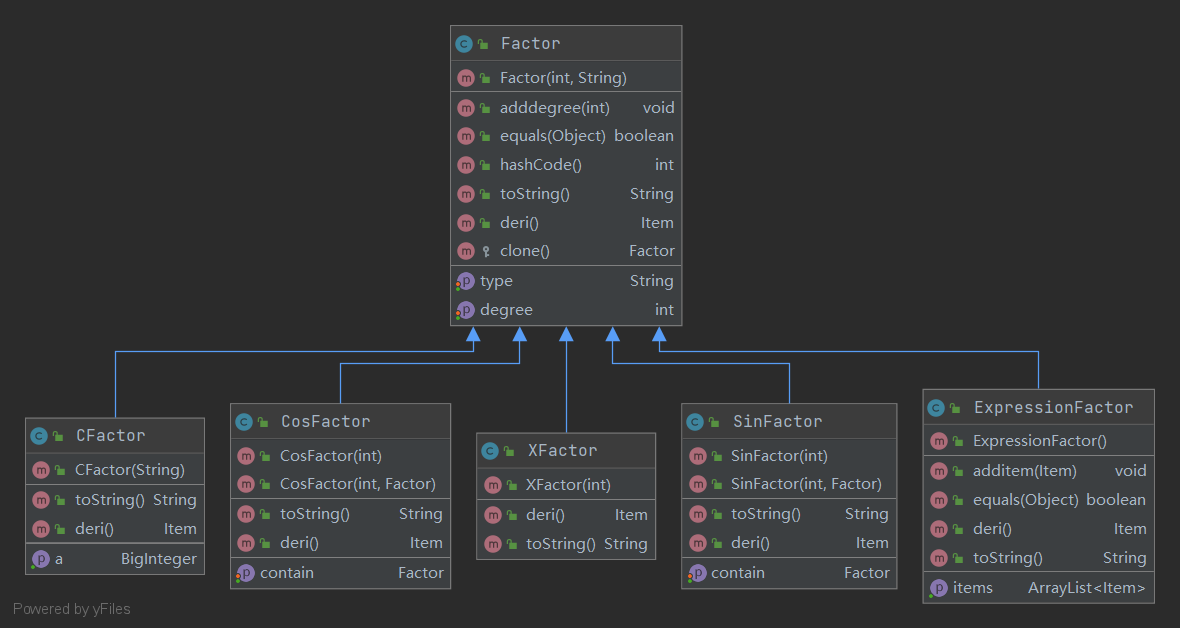Select equals(Object) in the Factor class
This screenshot has height=628, width=1180.
click(x=552, y=136)
